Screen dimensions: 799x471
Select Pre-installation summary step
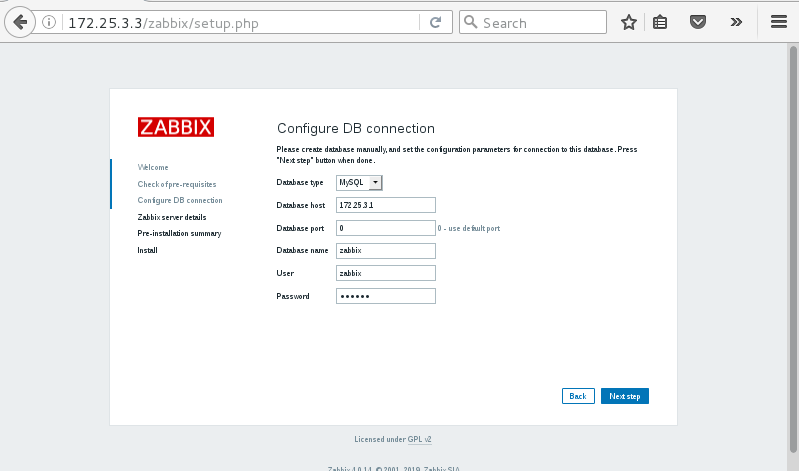pyautogui.click(x=179, y=233)
